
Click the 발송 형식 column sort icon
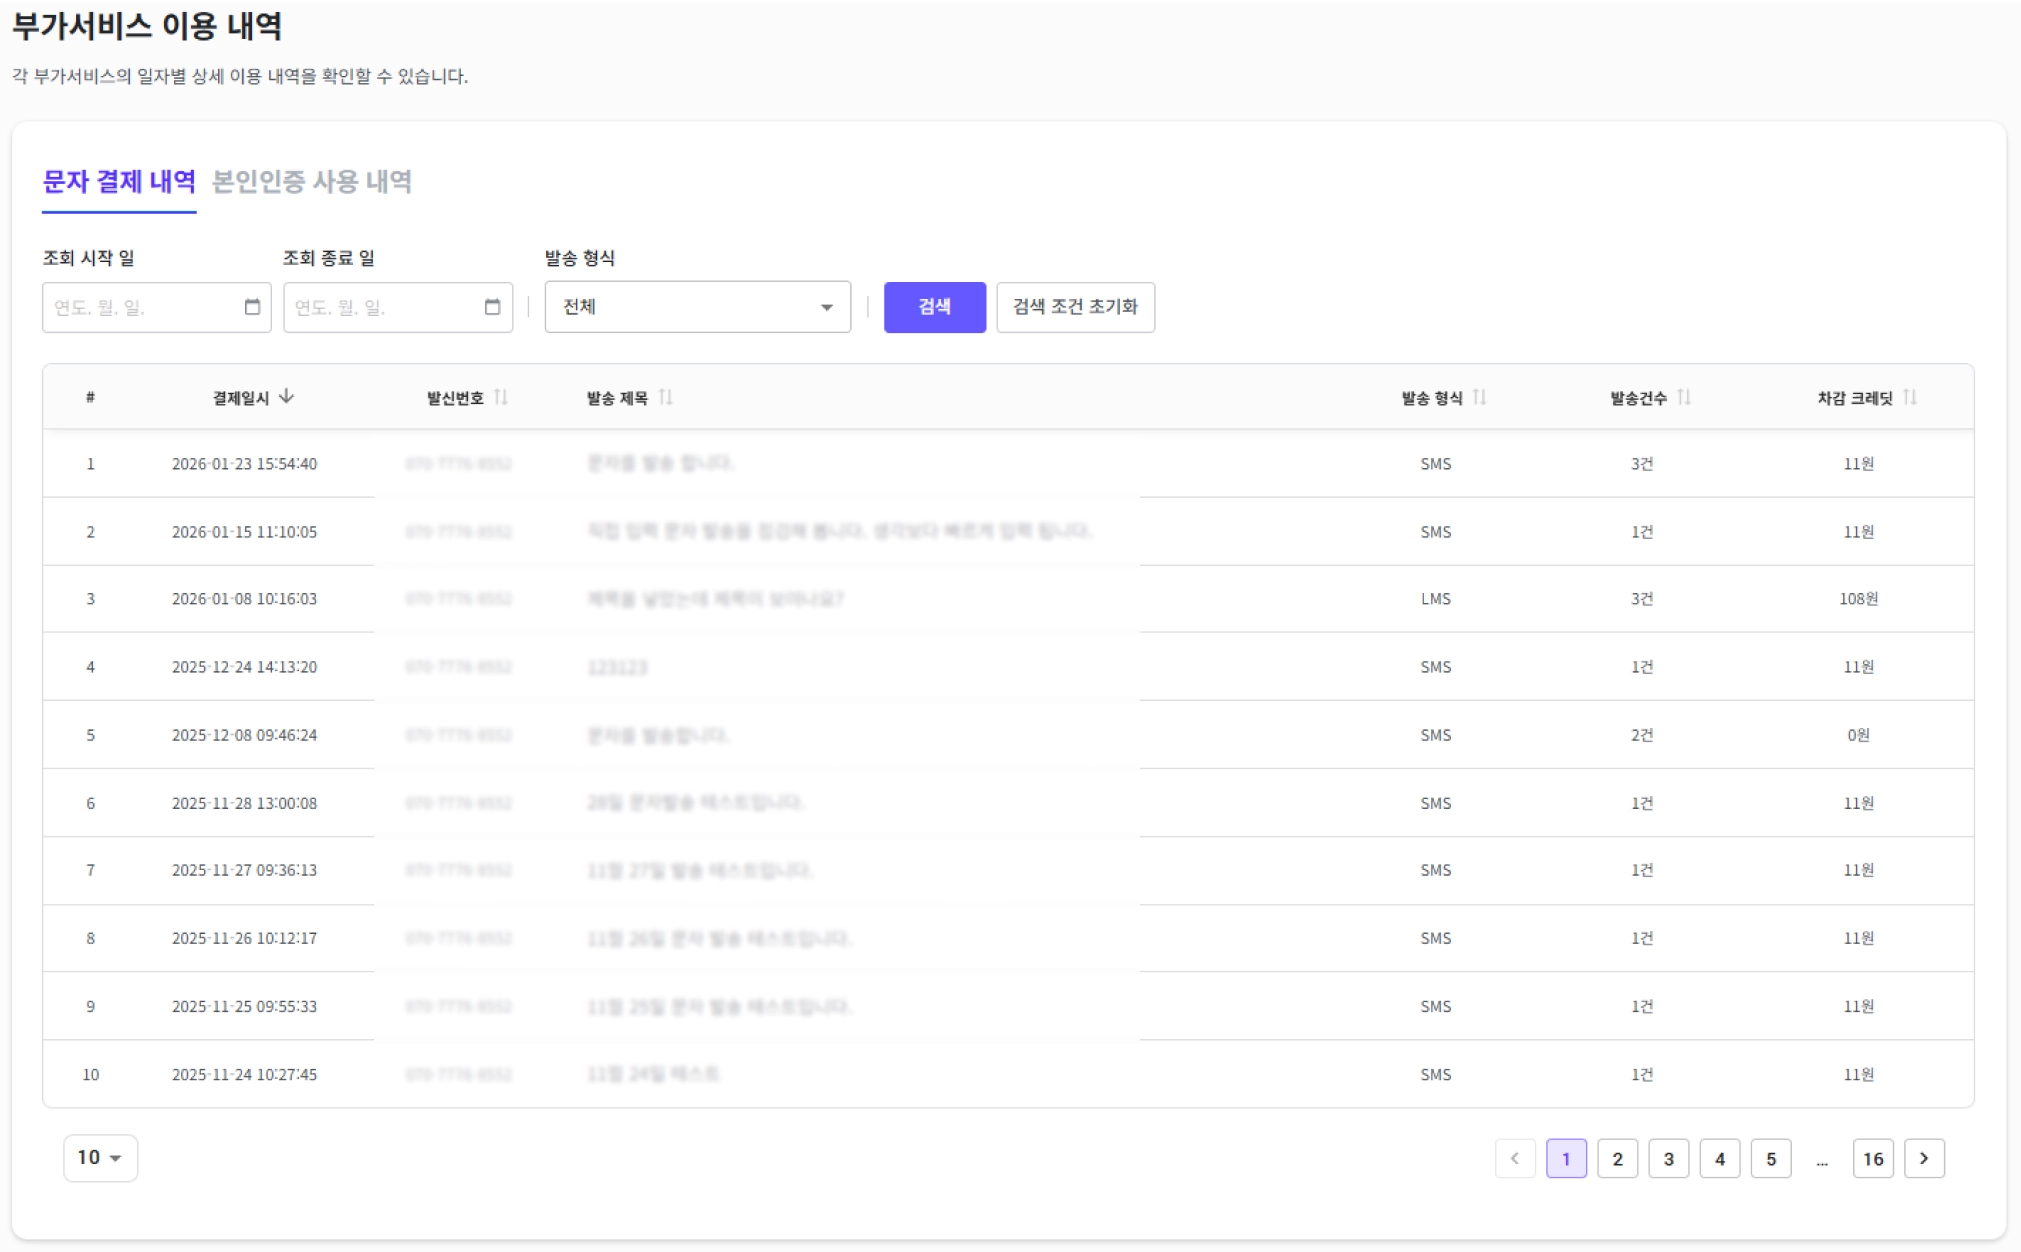click(x=1480, y=397)
